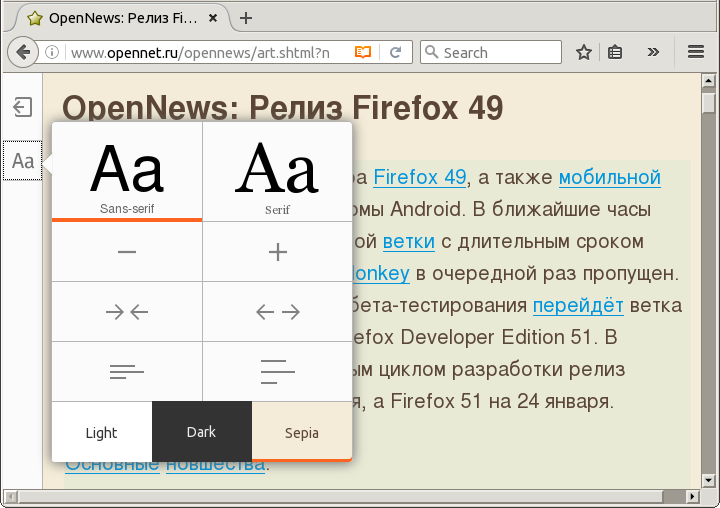The image size is (720, 508).
Task: Click the text Developer Edition 51
Action: (x=496, y=337)
